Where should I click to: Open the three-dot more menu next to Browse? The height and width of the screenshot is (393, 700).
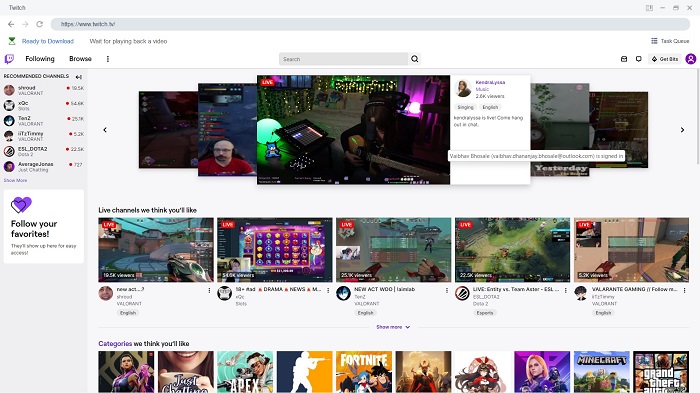108,59
